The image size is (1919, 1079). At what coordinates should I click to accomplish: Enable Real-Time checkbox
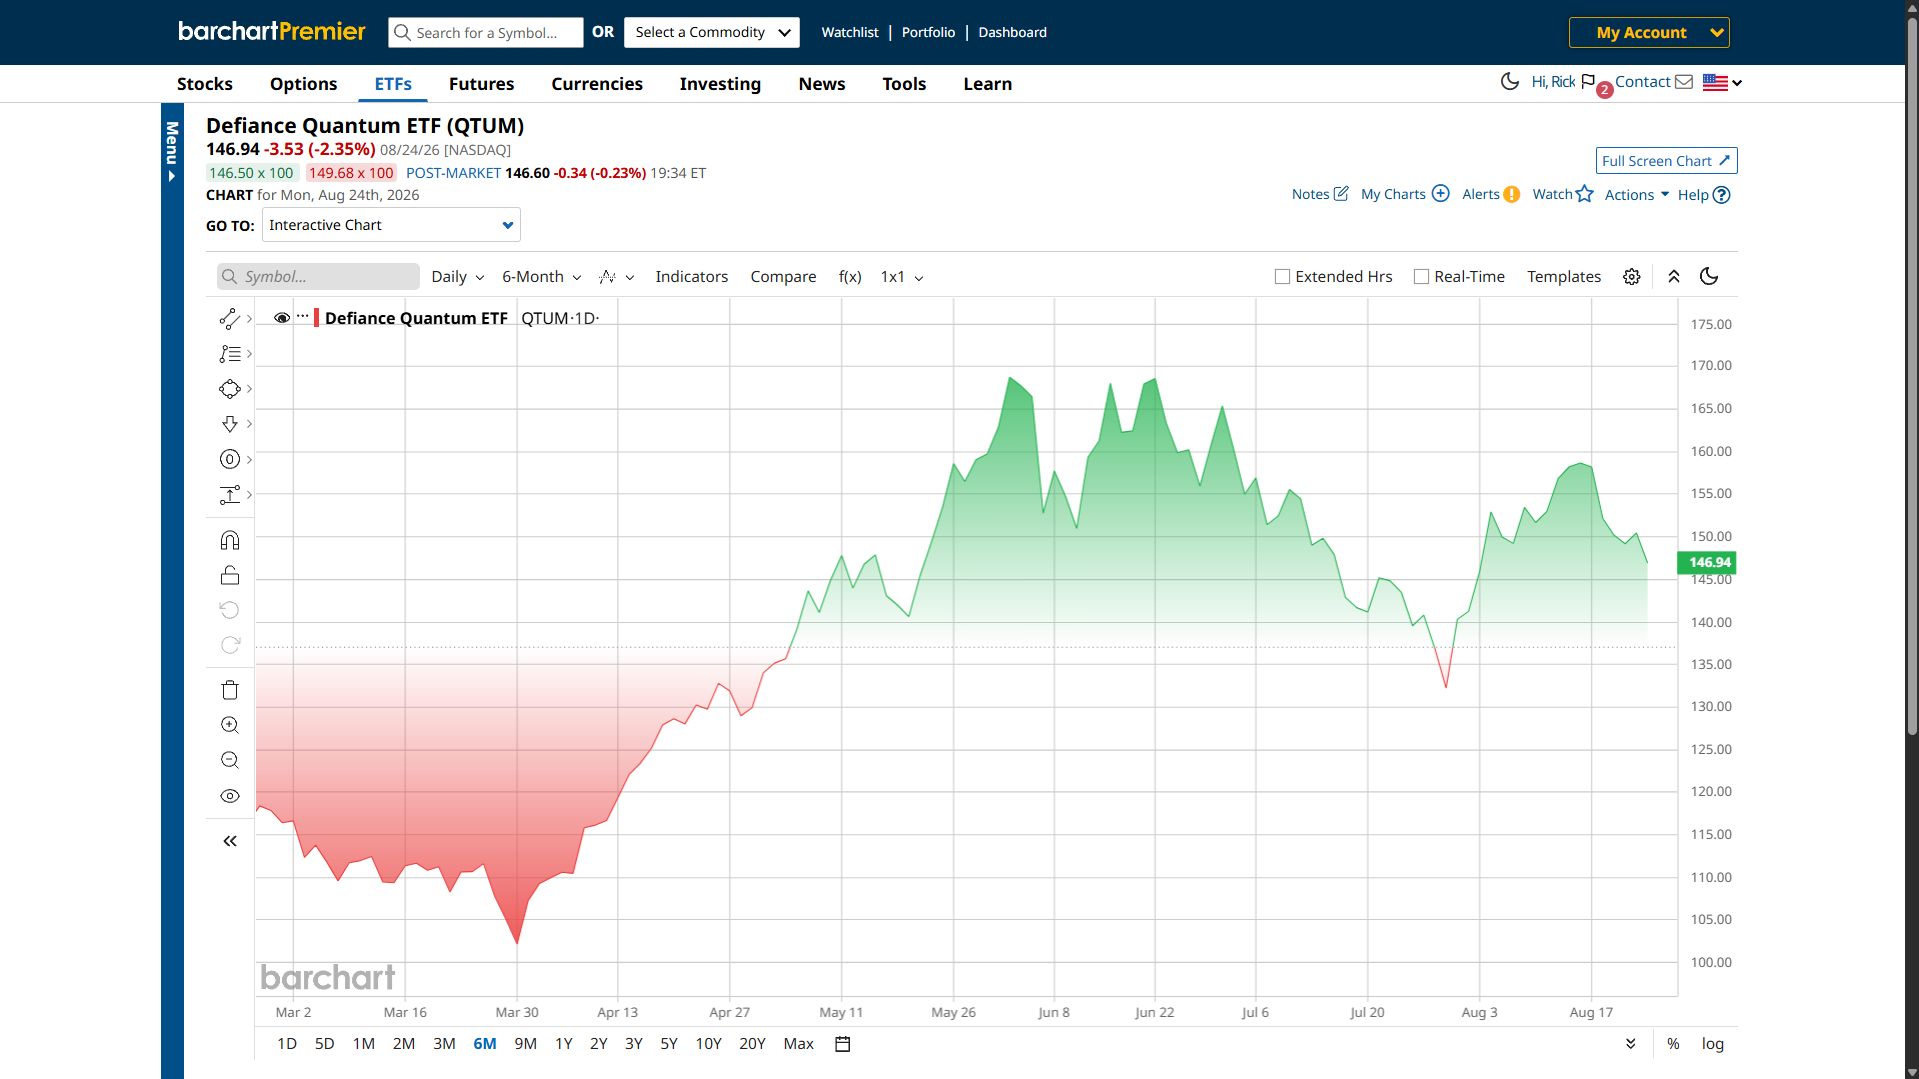coord(1421,277)
